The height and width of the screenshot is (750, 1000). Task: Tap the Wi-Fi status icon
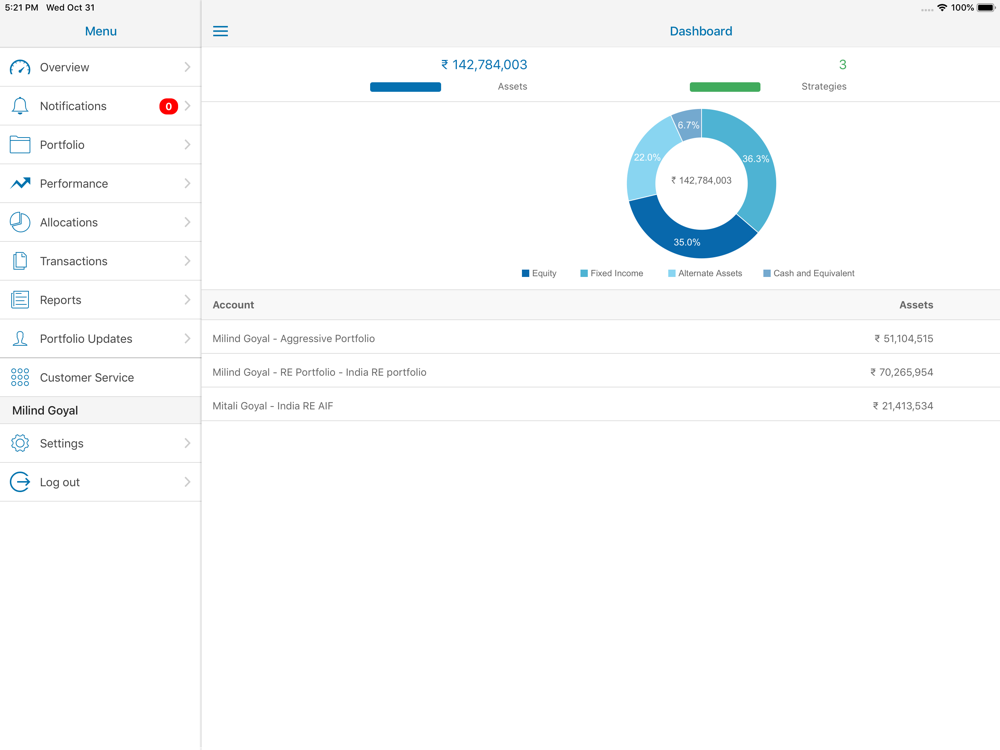(x=942, y=8)
